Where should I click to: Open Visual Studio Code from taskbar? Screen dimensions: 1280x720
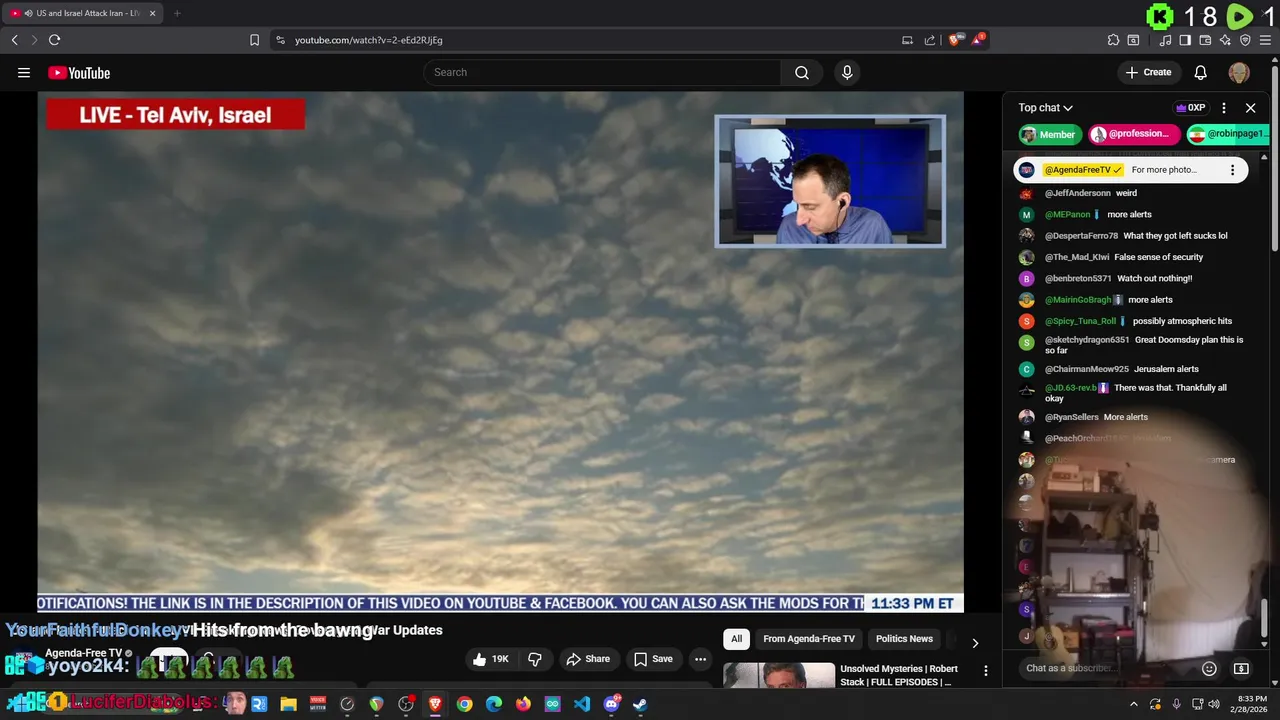tap(582, 704)
